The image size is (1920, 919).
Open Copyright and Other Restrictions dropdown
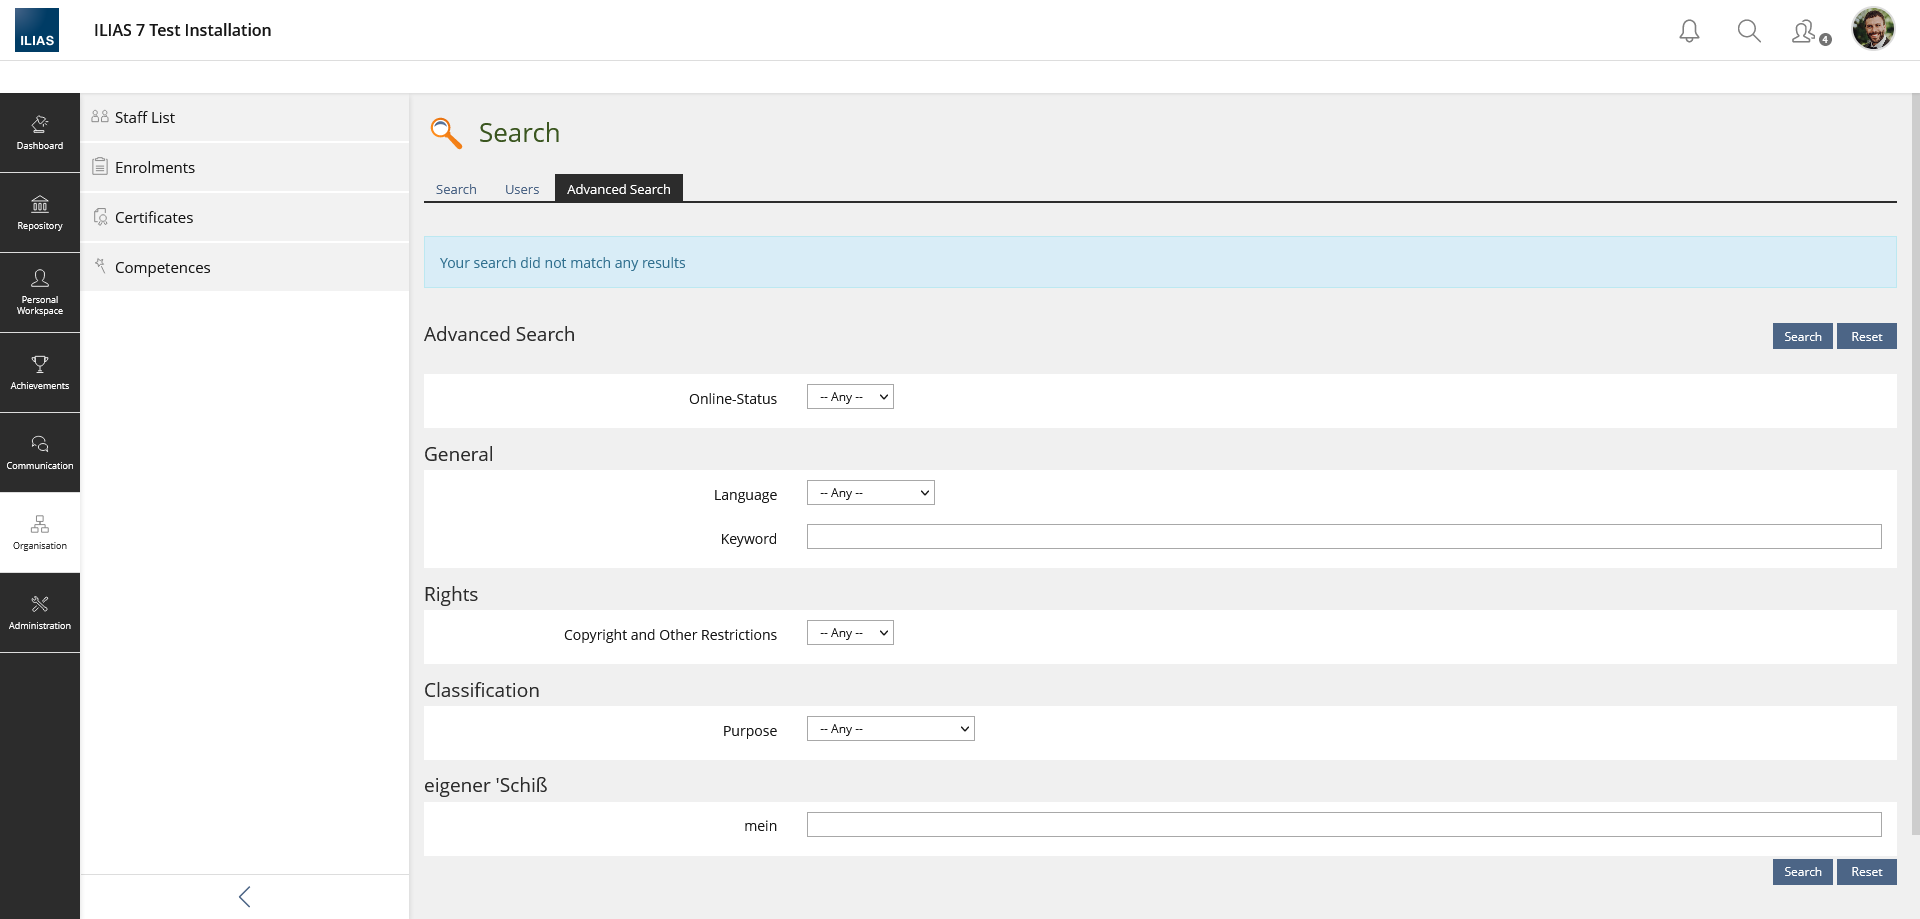[x=850, y=633]
